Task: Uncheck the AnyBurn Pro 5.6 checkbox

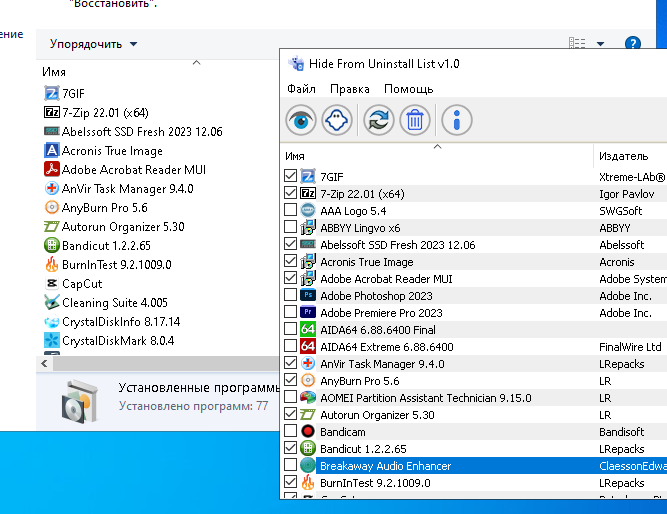Action: click(x=291, y=380)
